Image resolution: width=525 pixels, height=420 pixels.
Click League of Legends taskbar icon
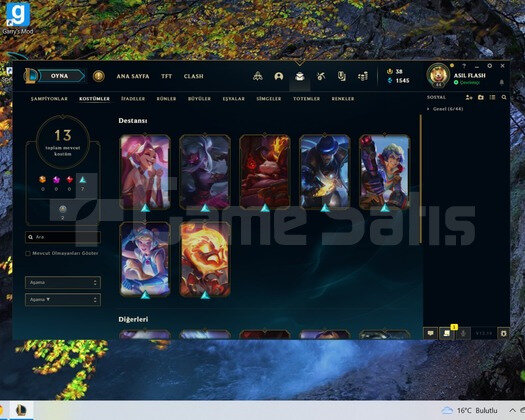pos(21,410)
